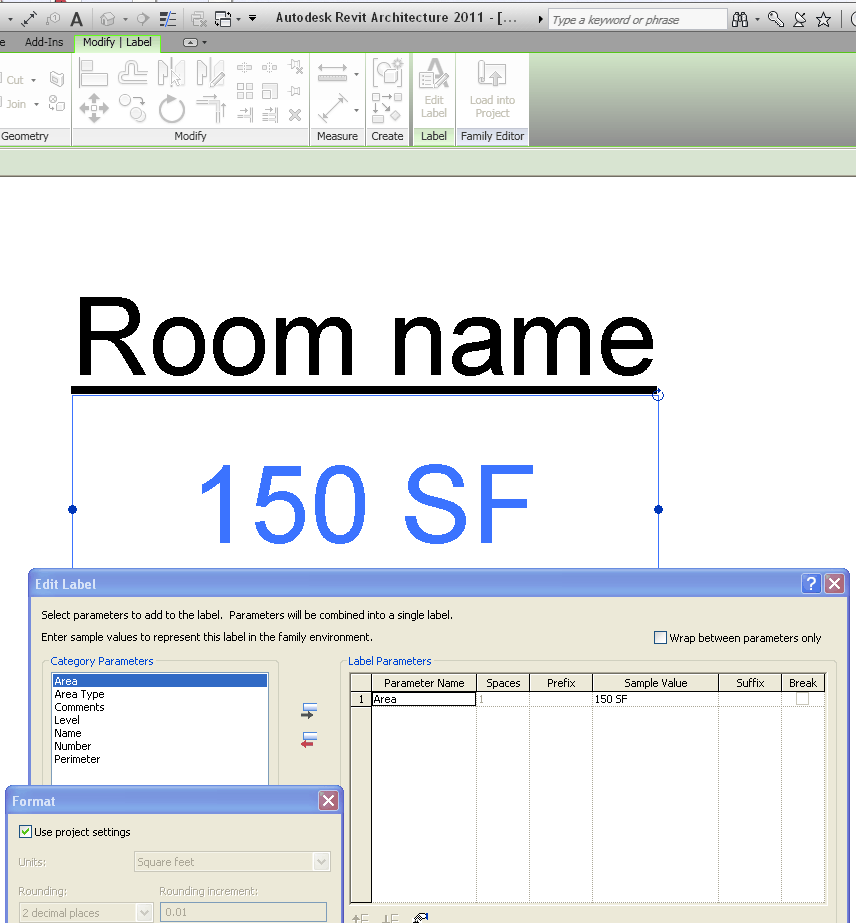Click Add parameter to label arrow icon
The width and height of the screenshot is (856, 923).
[x=309, y=710]
